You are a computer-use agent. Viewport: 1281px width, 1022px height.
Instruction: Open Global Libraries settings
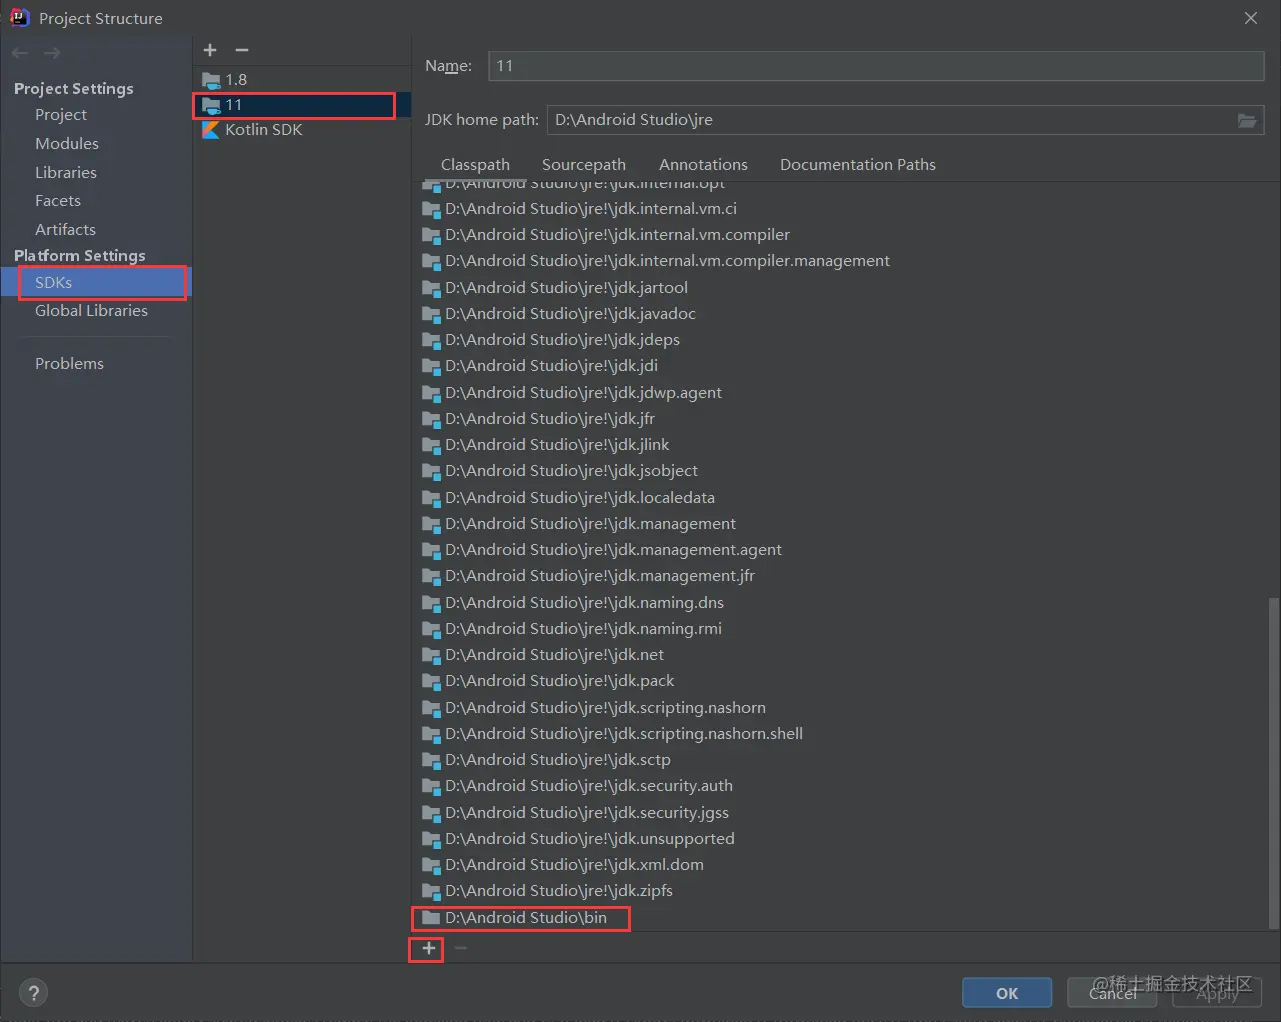91,311
